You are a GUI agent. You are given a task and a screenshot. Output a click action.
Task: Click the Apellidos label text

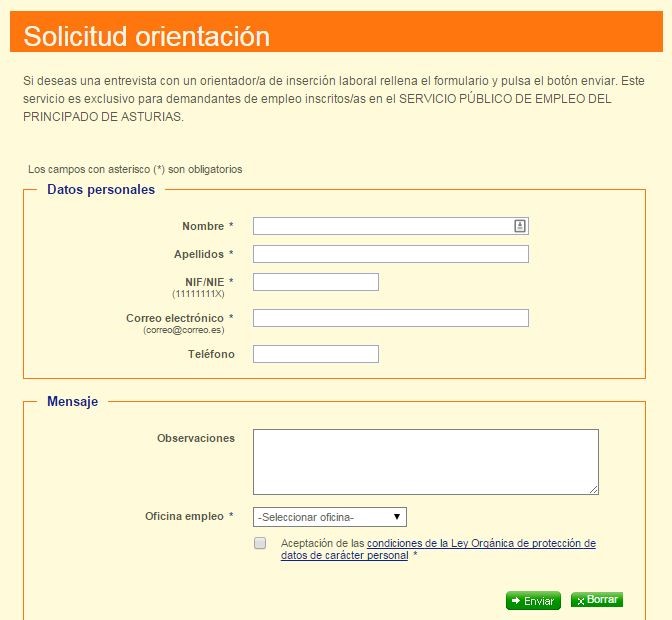[198, 254]
